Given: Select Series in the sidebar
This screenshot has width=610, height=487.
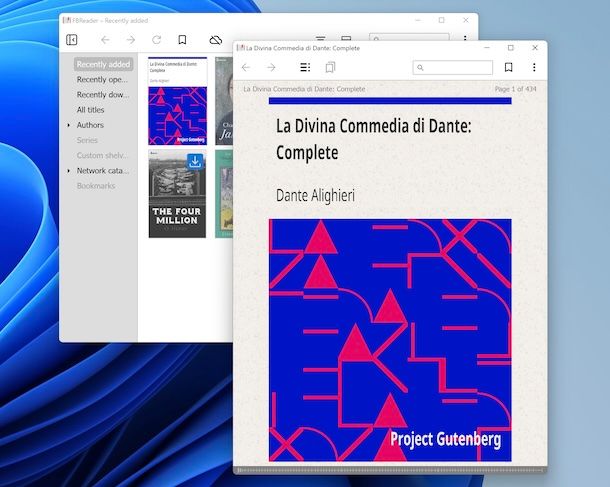Looking at the screenshot, I should coord(87,140).
